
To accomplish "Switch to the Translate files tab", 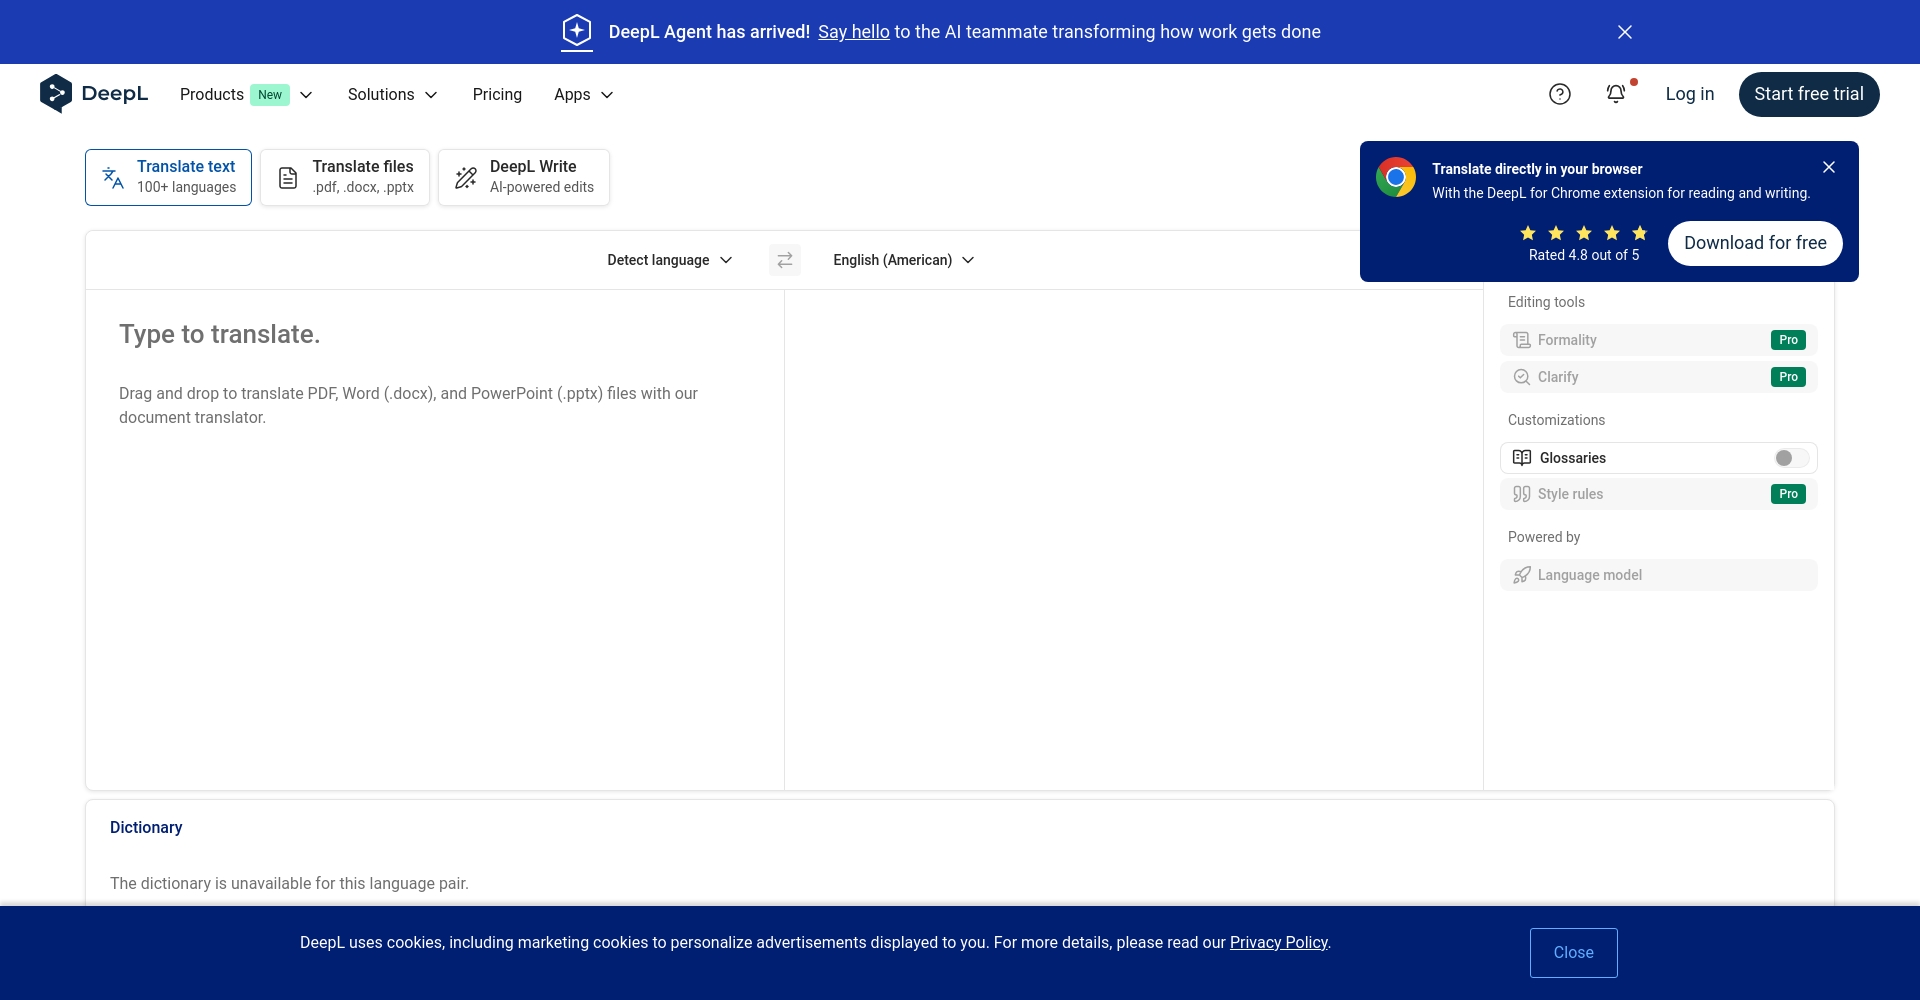I will 345,177.
